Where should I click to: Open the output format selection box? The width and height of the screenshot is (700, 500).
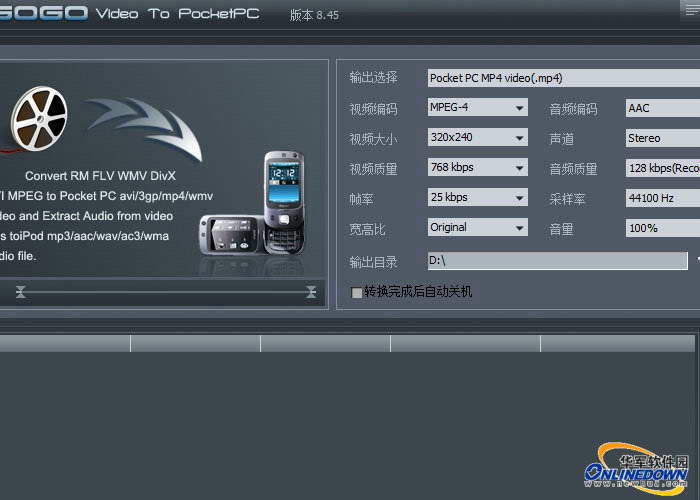tap(563, 78)
